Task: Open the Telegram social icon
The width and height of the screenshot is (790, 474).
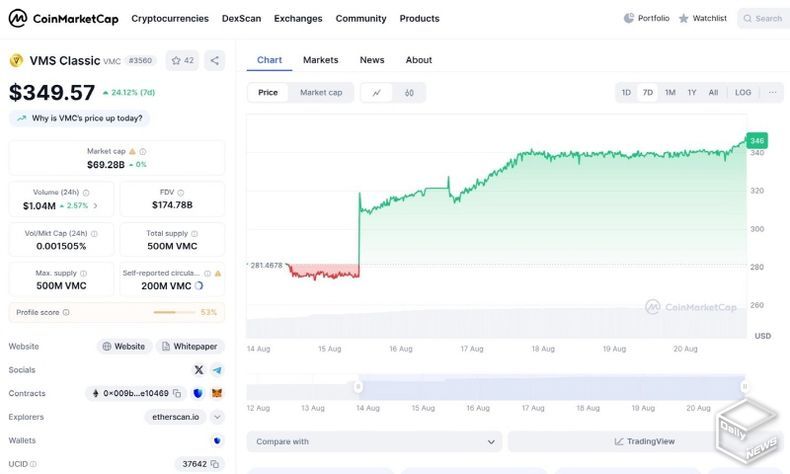Action: [x=217, y=370]
